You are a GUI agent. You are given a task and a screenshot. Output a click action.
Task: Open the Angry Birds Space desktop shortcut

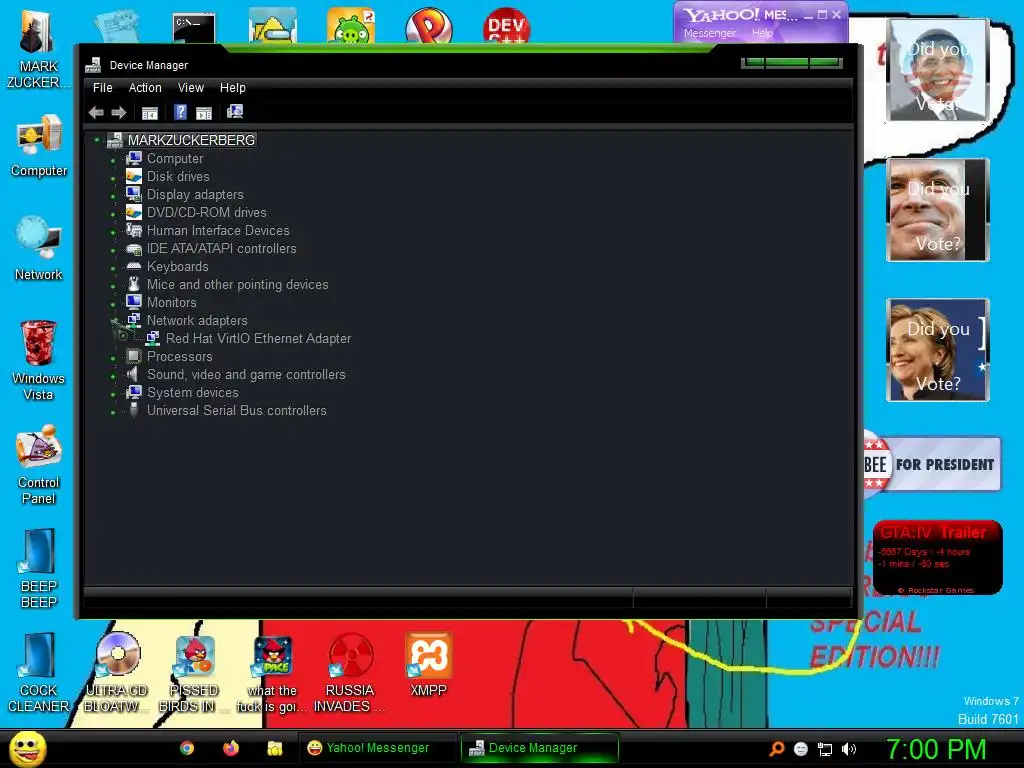pos(272,673)
